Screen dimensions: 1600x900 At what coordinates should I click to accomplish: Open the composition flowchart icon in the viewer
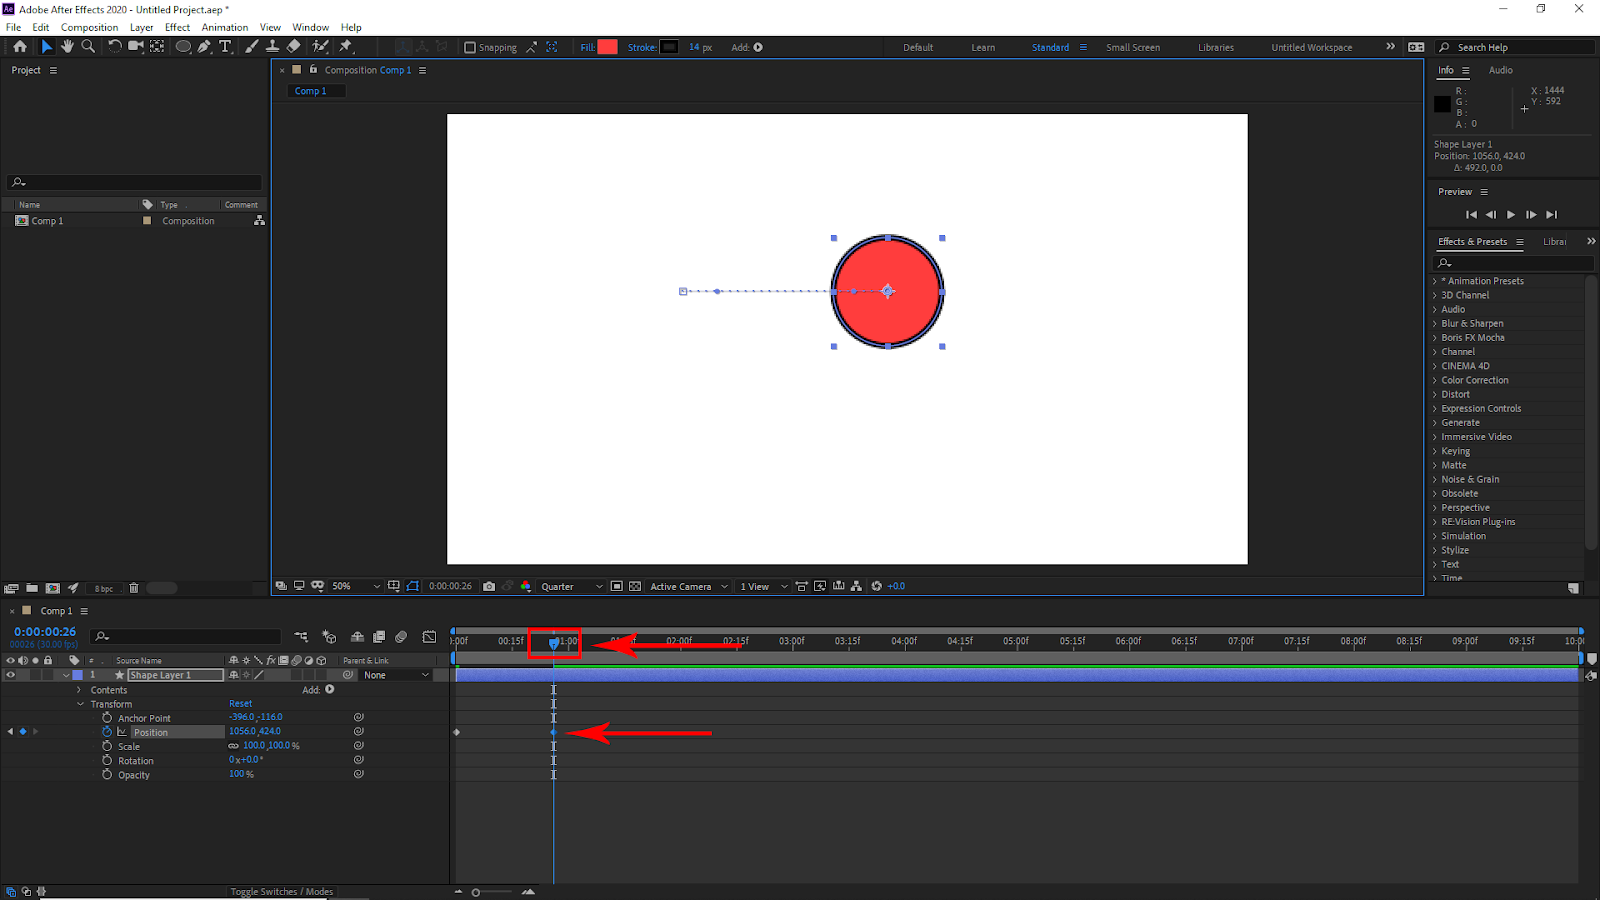[x=856, y=586]
